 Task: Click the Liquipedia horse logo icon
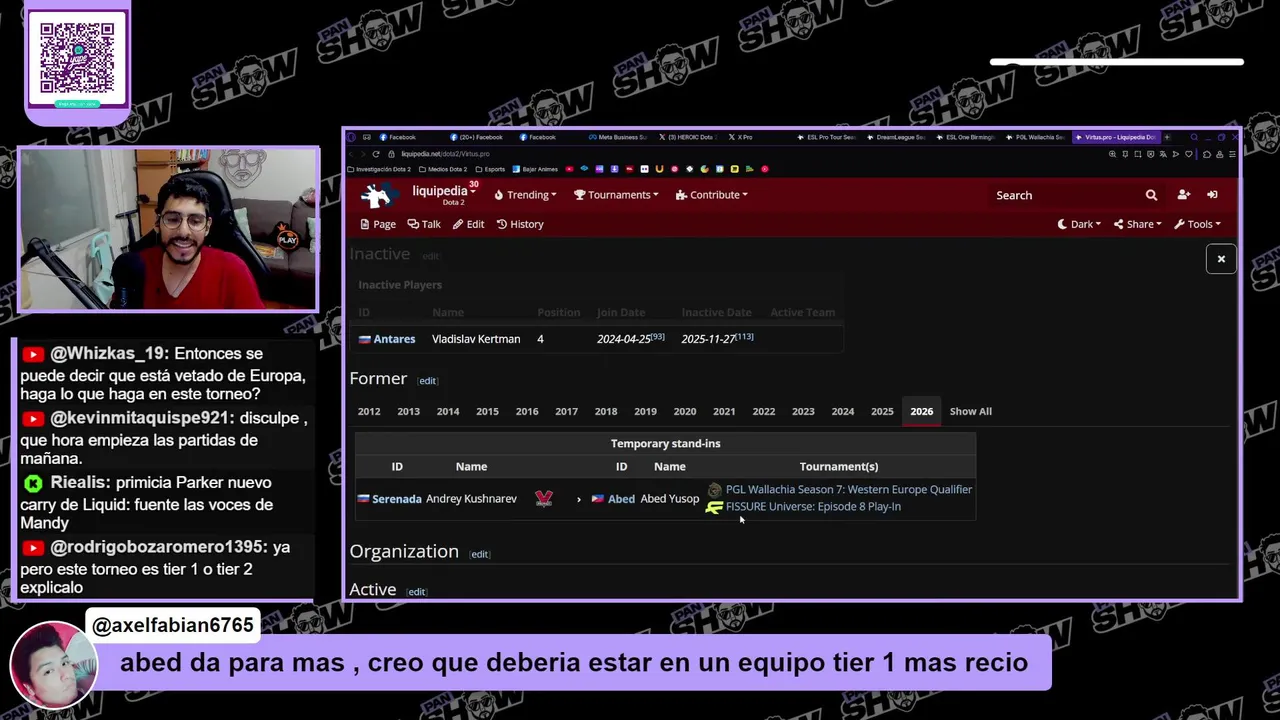click(x=378, y=195)
